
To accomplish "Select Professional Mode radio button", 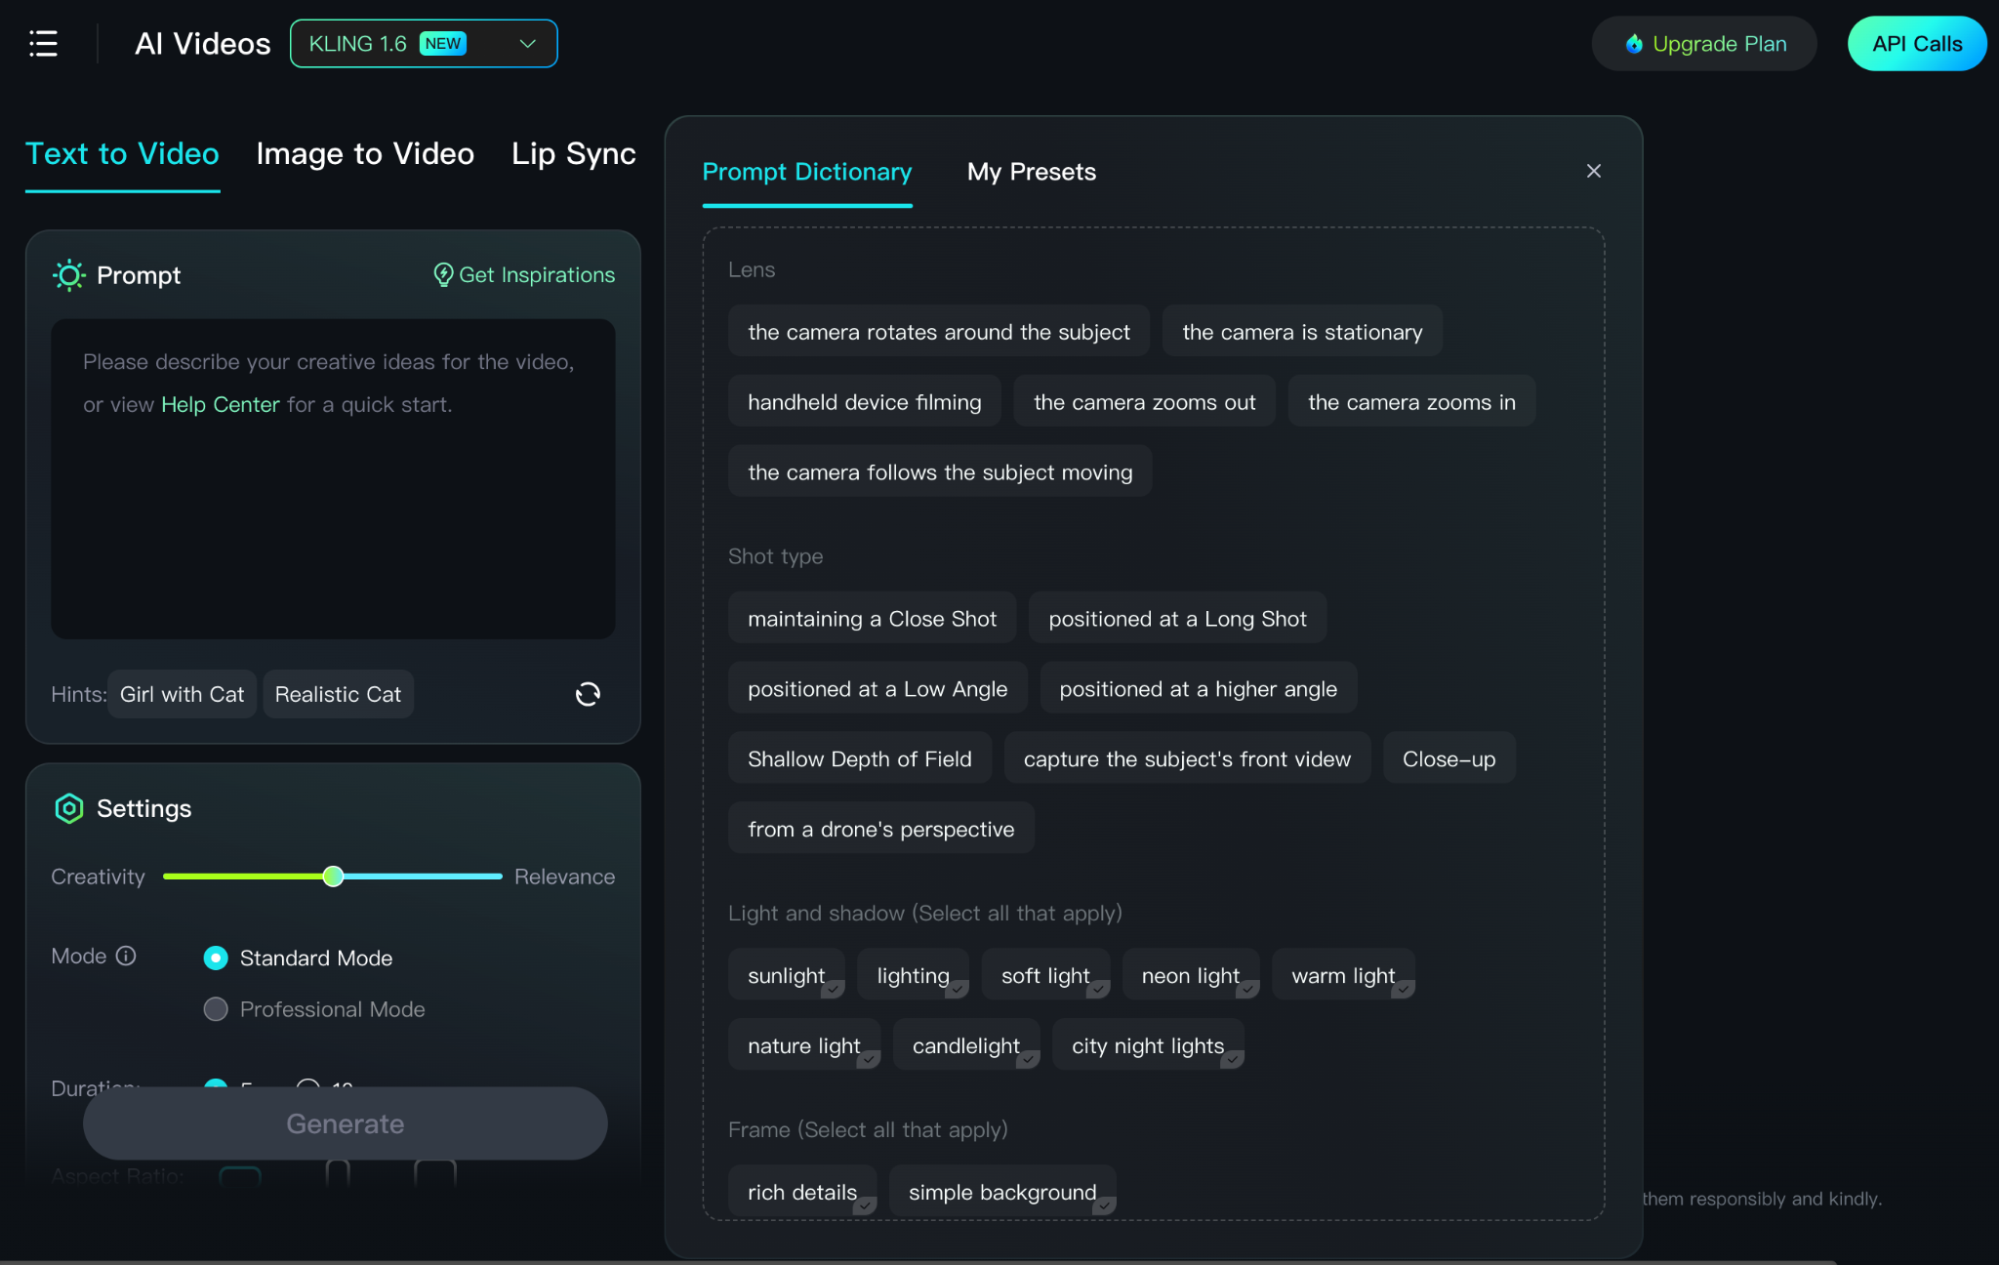I will pyautogui.click(x=215, y=1009).
